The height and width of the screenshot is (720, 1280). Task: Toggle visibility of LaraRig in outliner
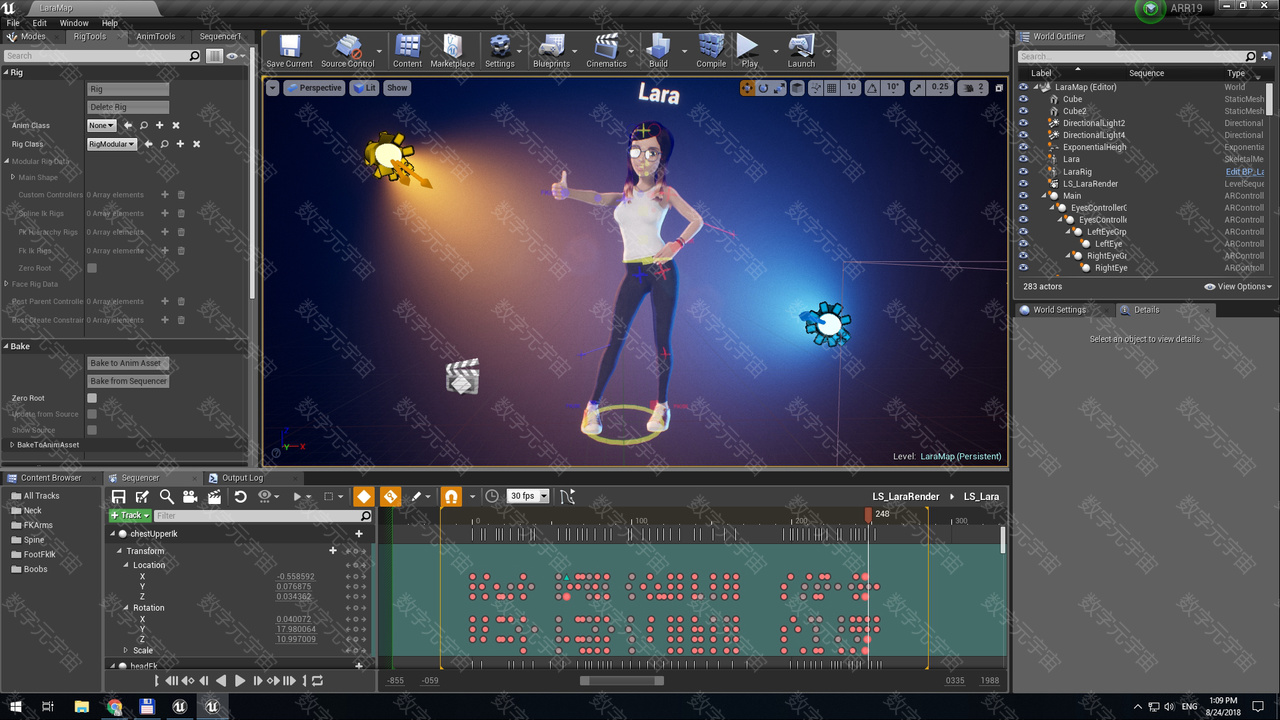1023,171
